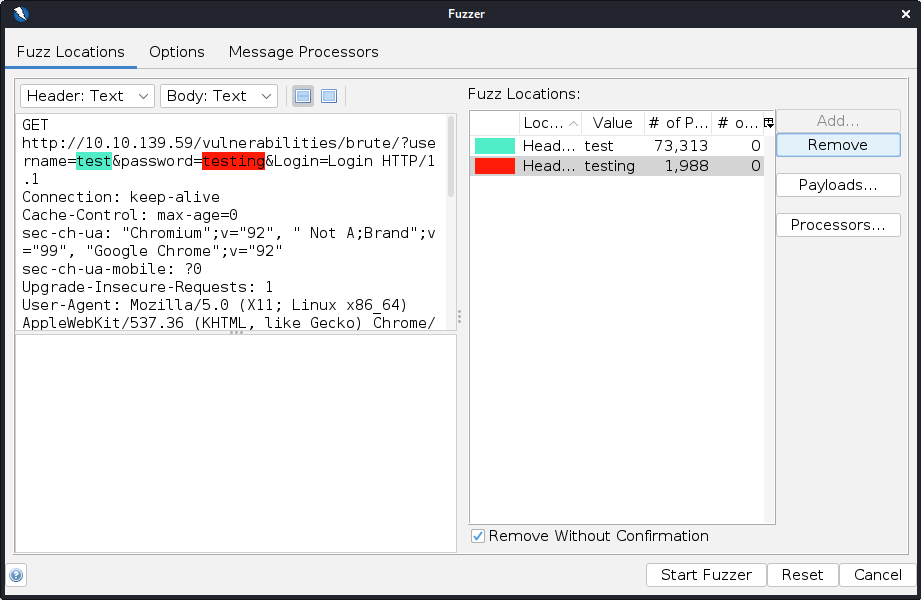
Task: Sort by the Location column header
Action: point(549,123)
